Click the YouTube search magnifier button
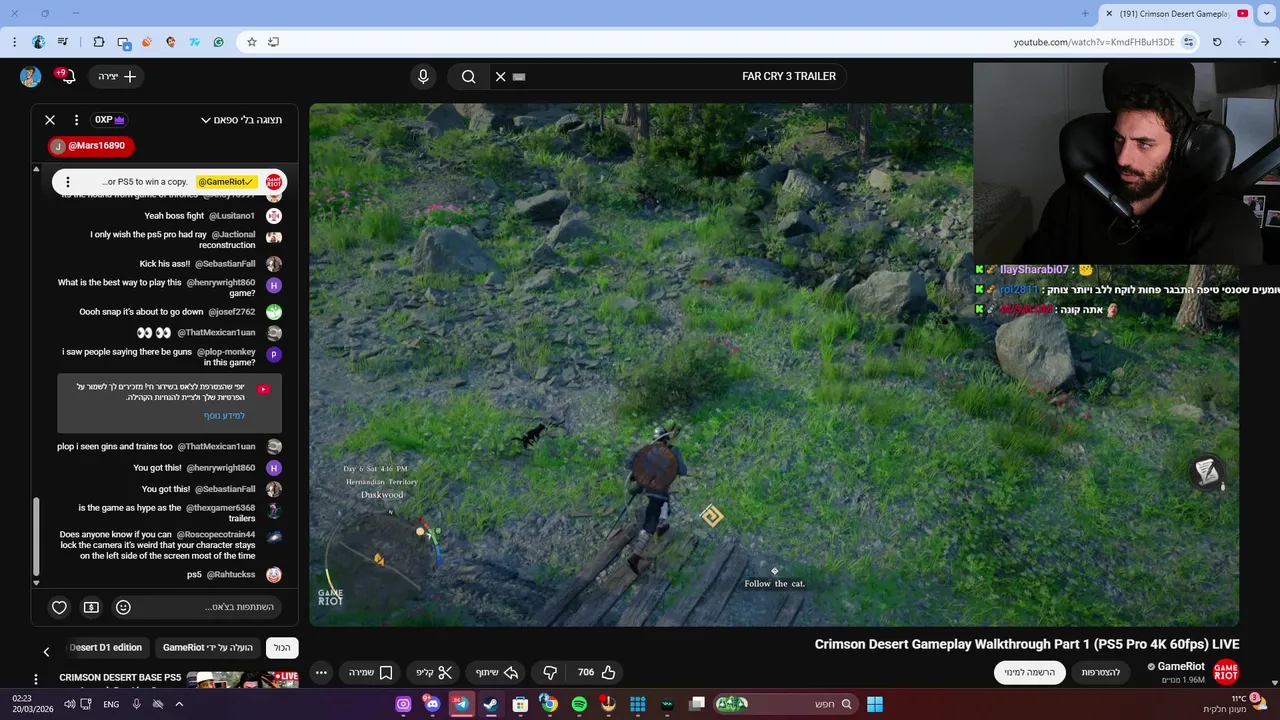Screen dimensions: 1280x720 tap(468, 76)
